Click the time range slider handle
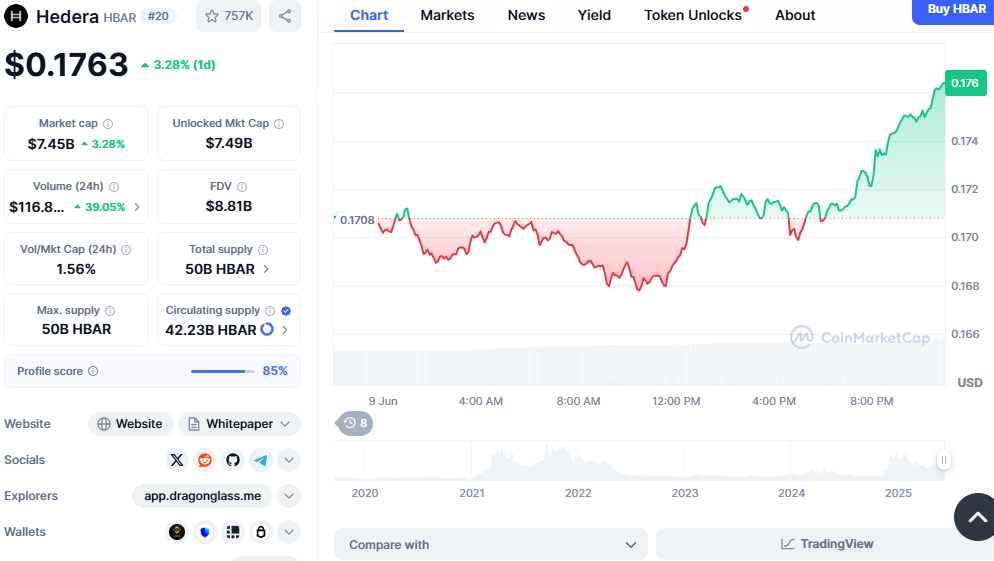The width and height of the screenshot is (994, 561). [943, 460]
